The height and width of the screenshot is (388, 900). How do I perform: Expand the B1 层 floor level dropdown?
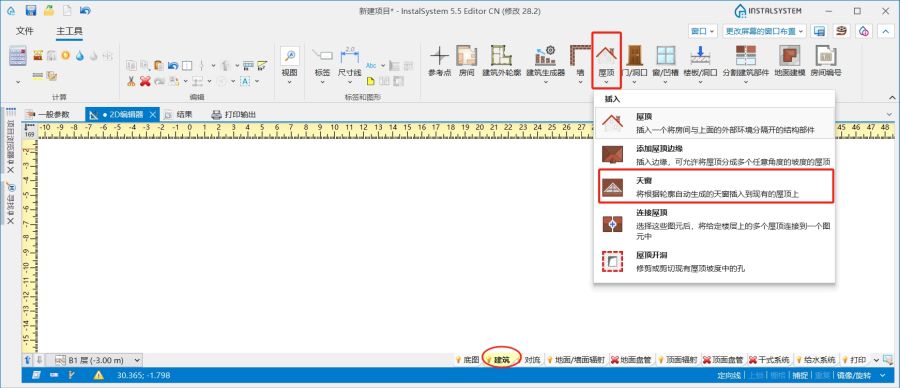tap(137, 360)
